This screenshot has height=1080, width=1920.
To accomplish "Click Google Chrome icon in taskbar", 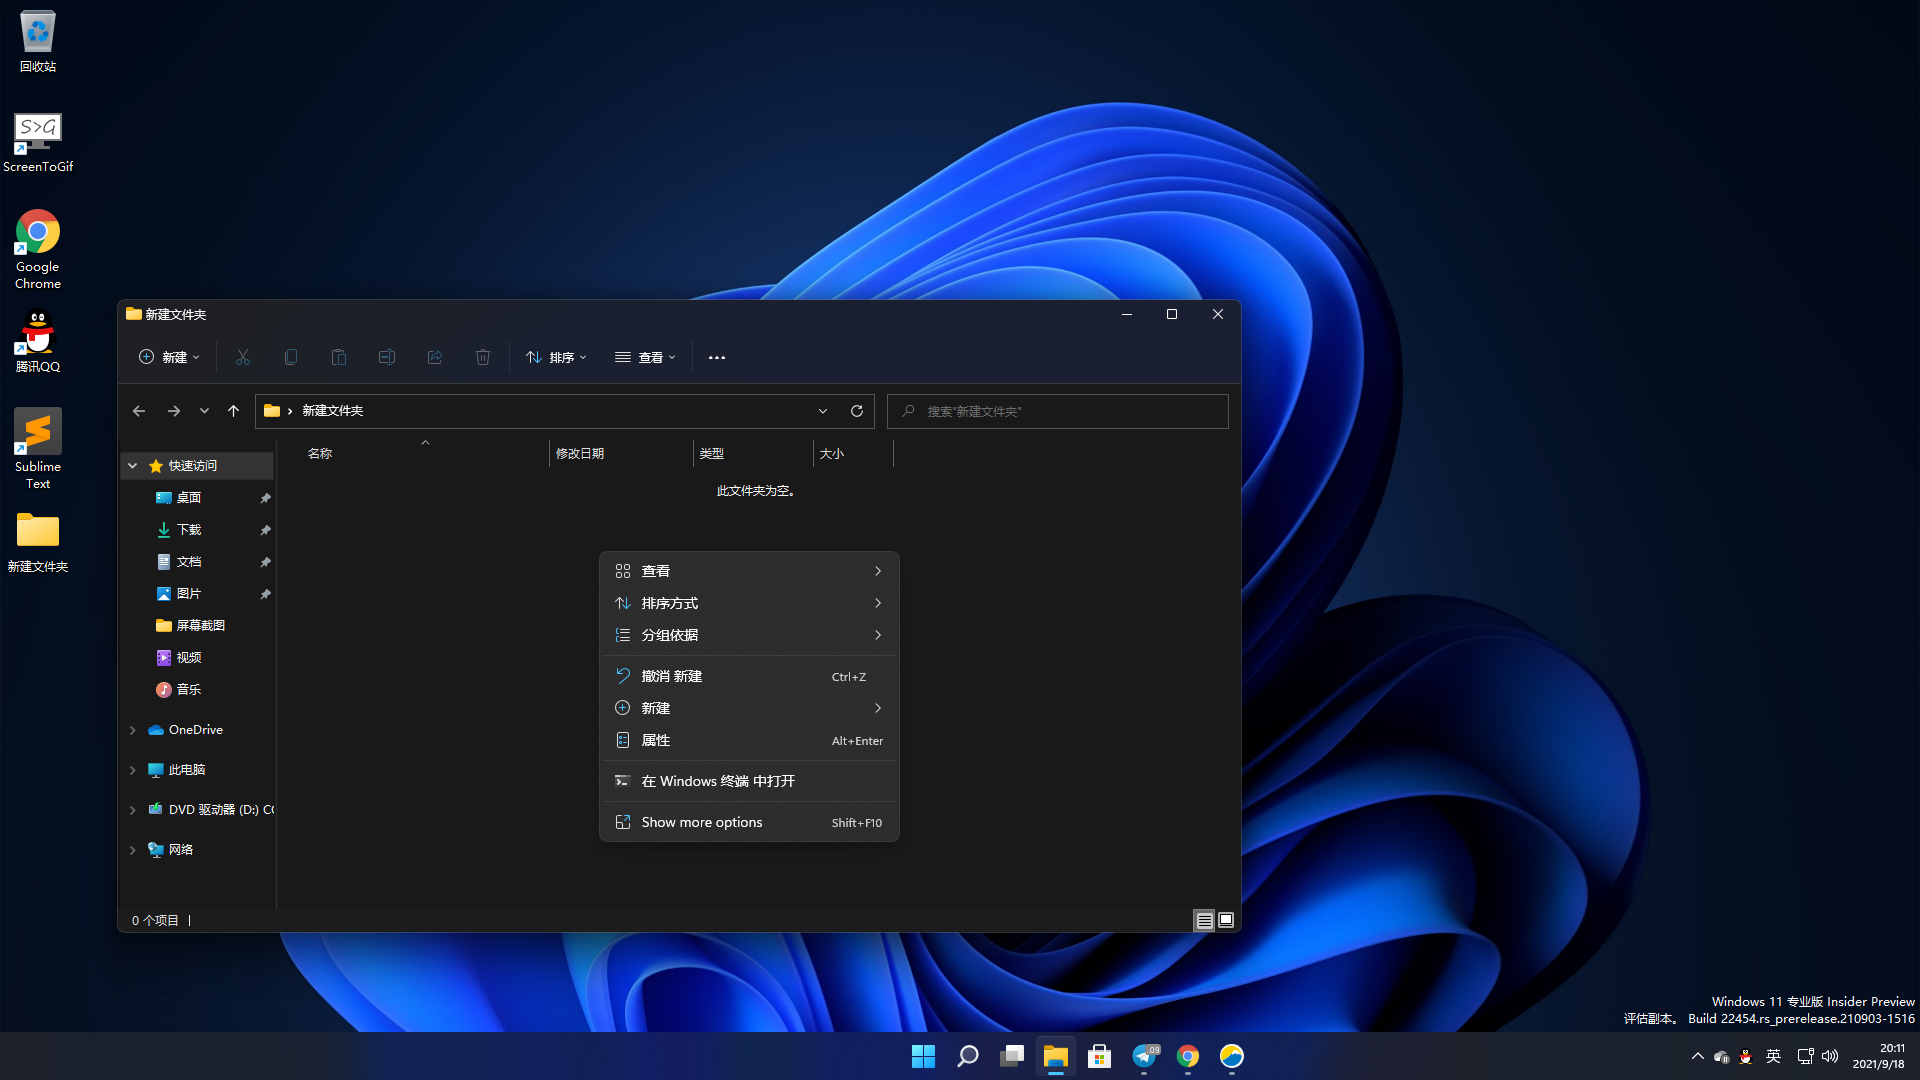I will pos(1188,1055).
